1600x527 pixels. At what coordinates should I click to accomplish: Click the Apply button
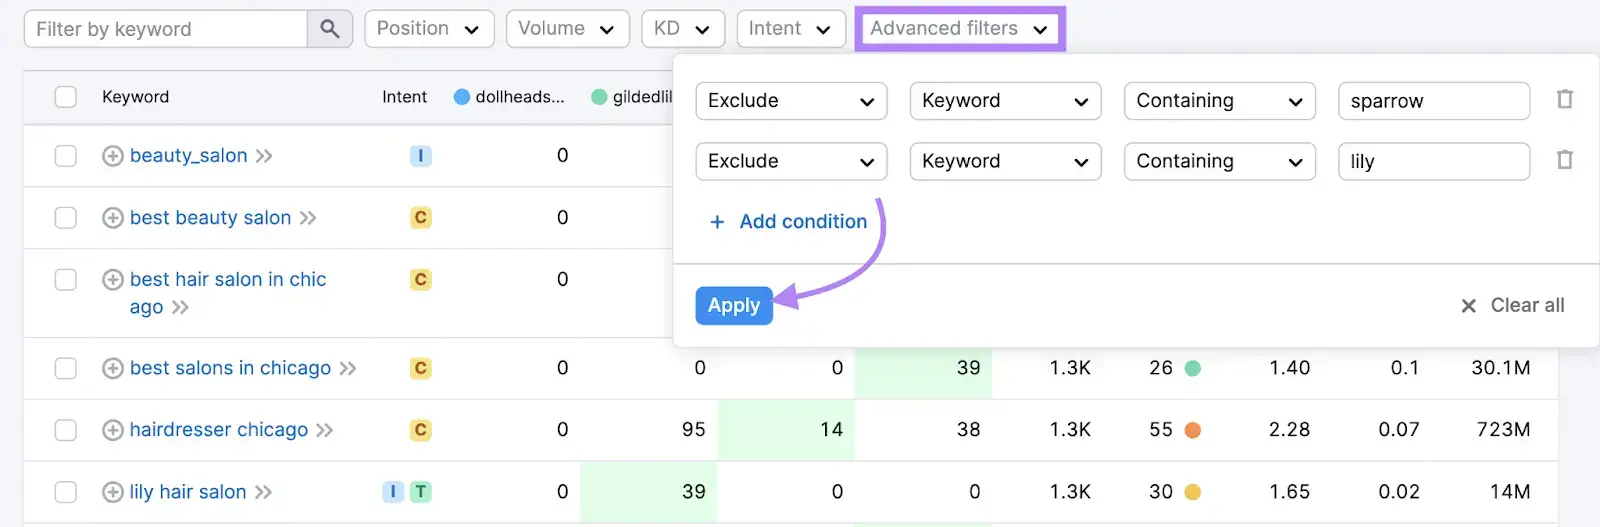(x=734, y=306)
